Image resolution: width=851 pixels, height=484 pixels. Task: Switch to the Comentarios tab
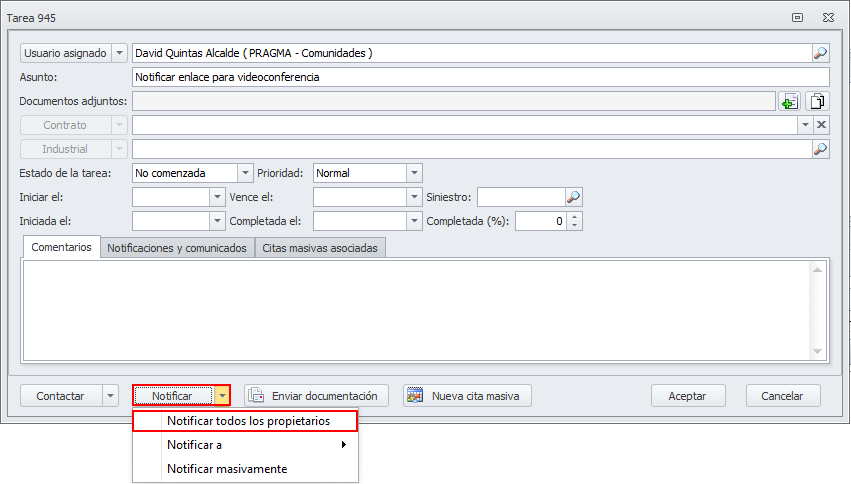61,247
